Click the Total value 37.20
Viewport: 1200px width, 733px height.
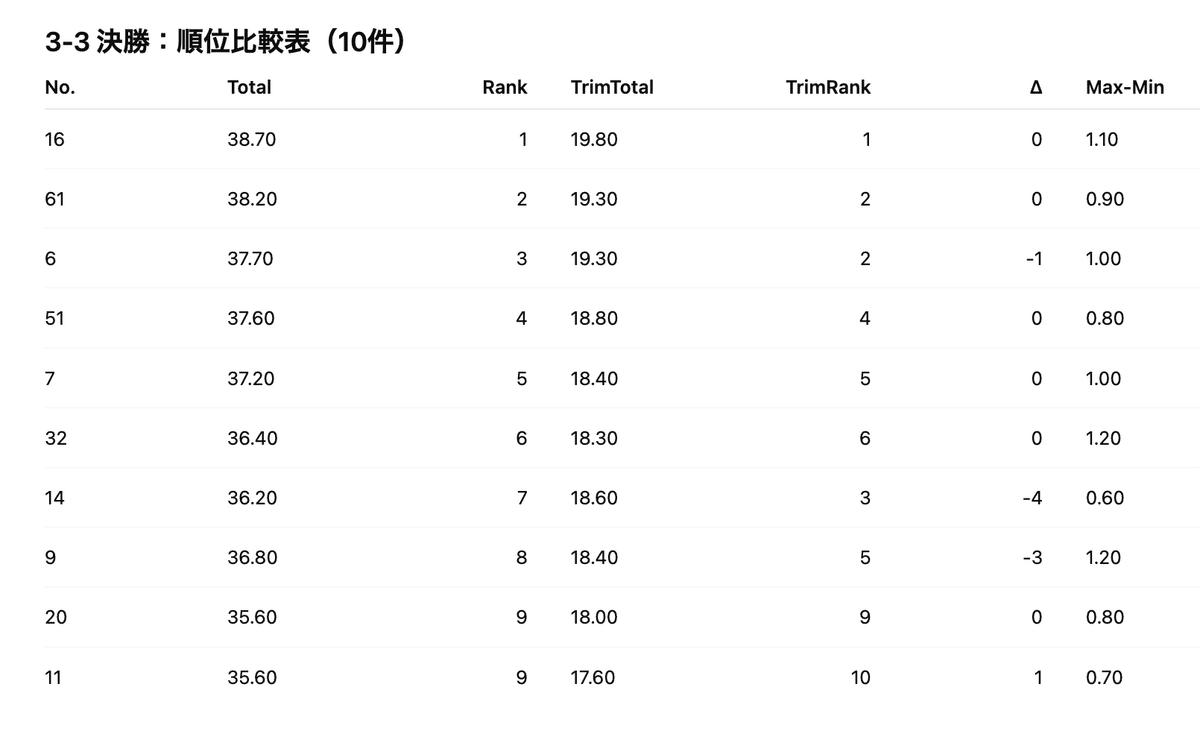point(250,379)
